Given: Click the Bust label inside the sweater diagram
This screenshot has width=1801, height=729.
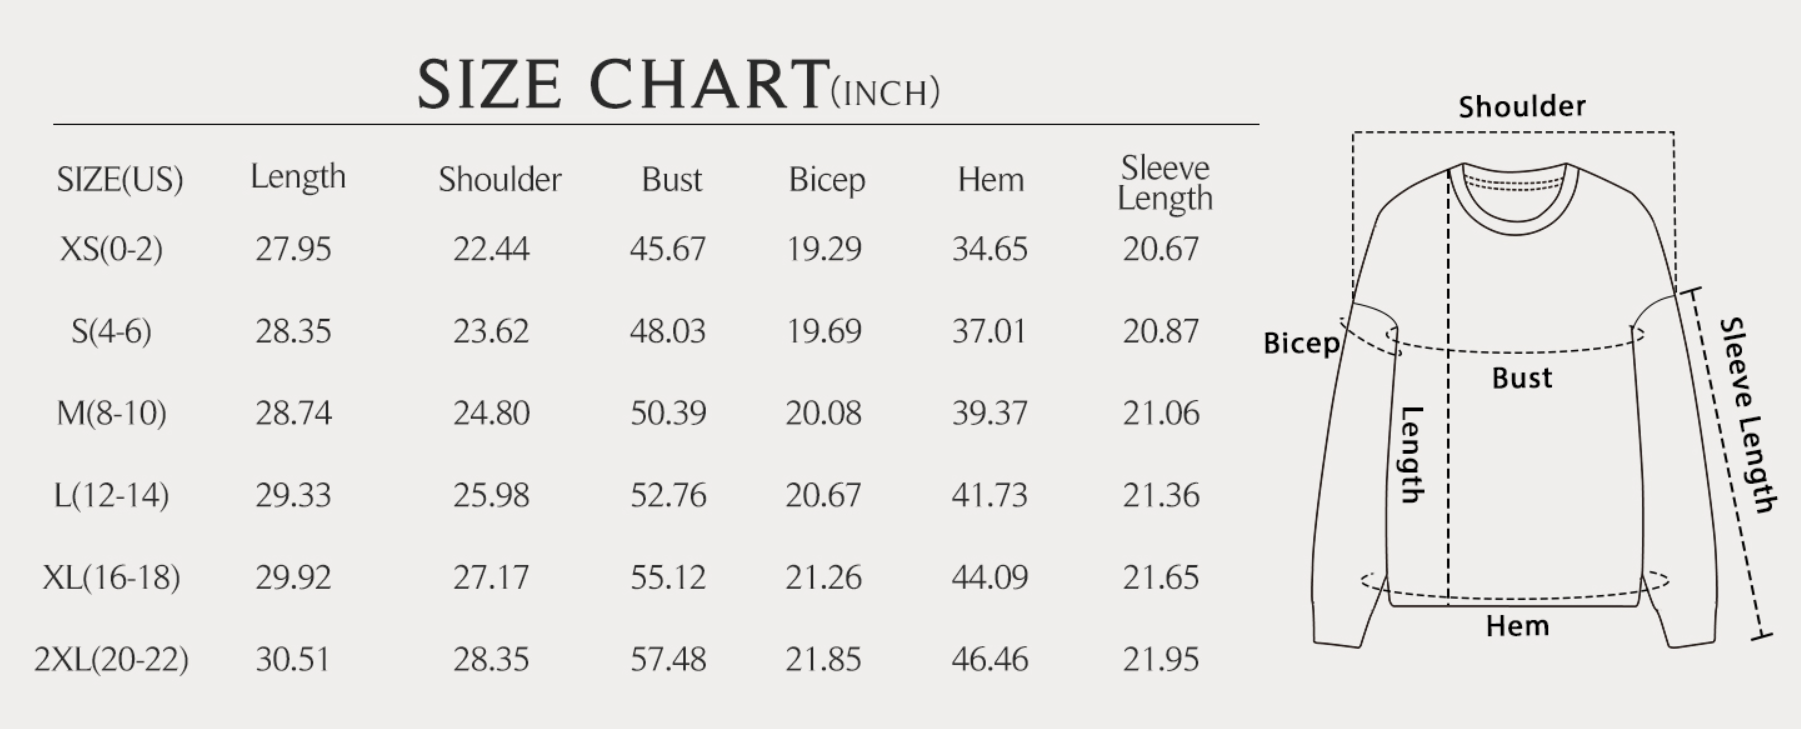Looking at the screenshot, I should click(1521, 378).
